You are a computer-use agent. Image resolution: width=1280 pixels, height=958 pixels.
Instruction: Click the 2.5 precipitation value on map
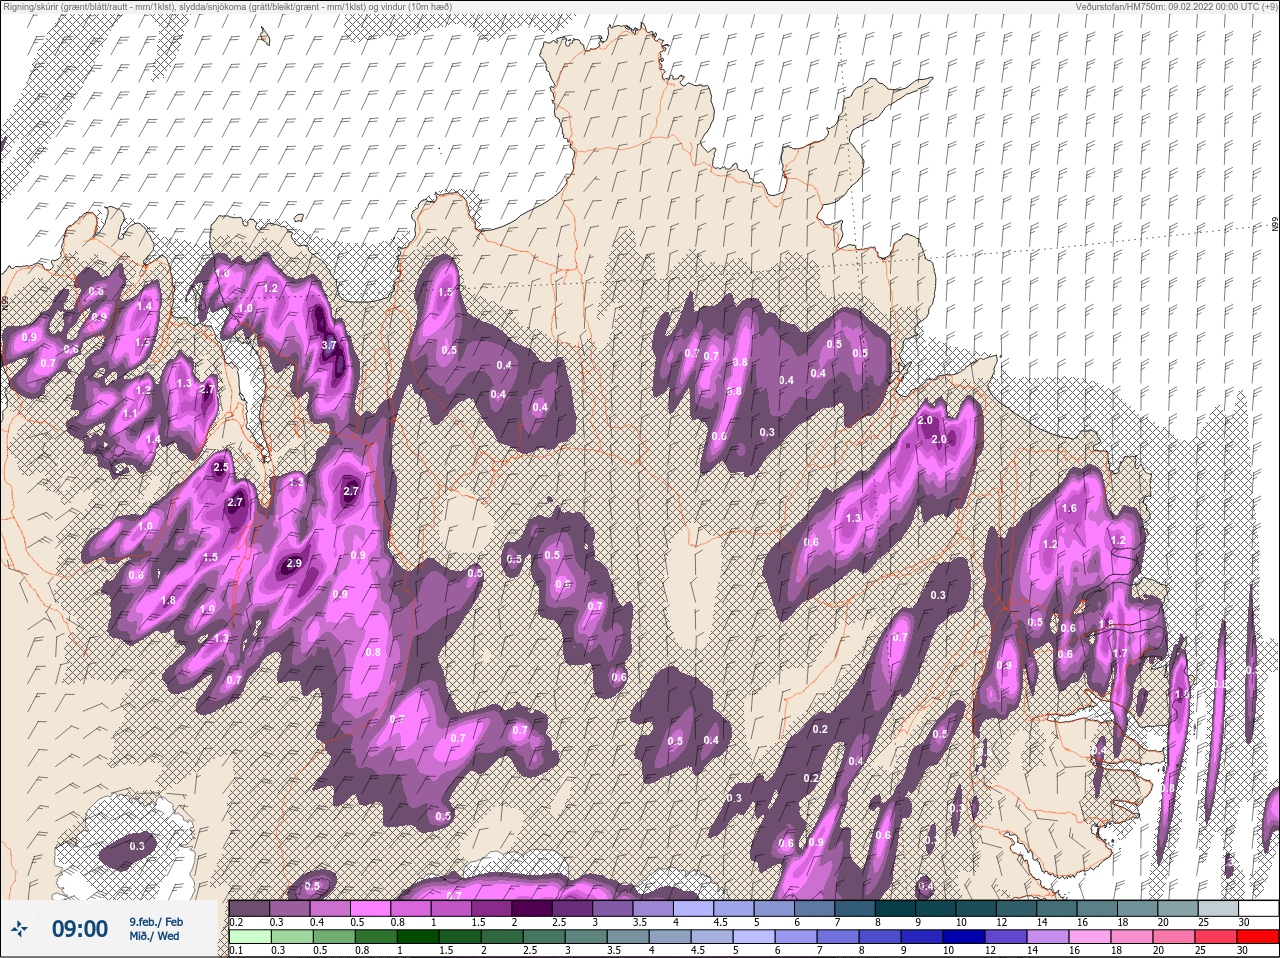(x=221, y=467)
